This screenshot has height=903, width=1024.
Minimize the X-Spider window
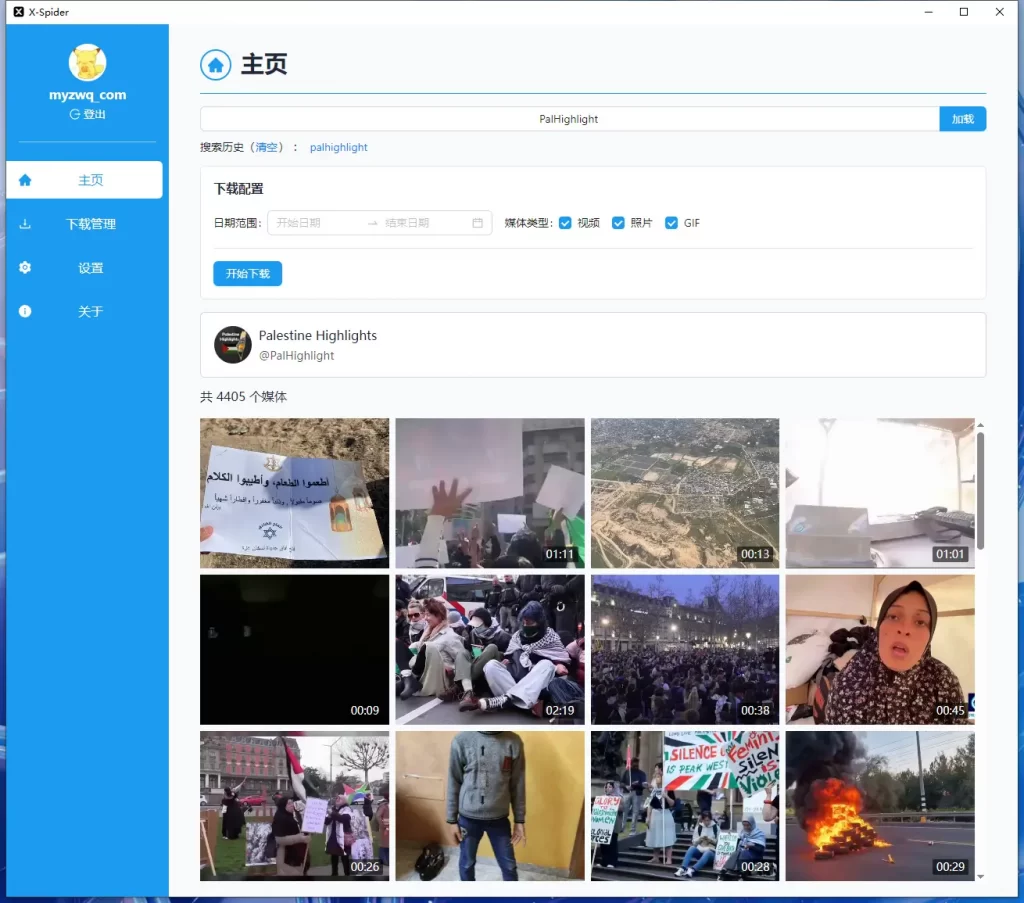coord(929,12)
